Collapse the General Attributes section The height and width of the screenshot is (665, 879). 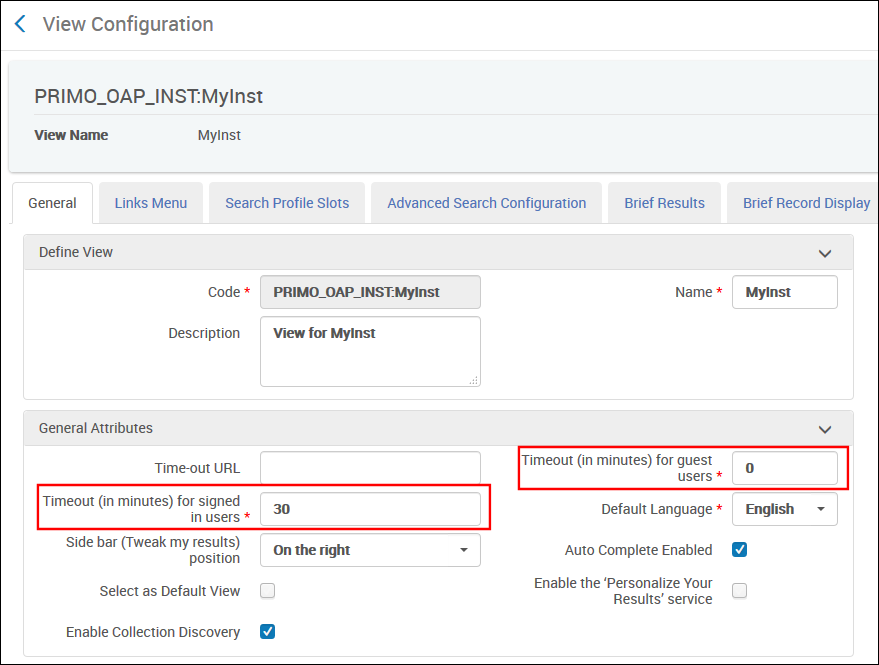(824, 429)
